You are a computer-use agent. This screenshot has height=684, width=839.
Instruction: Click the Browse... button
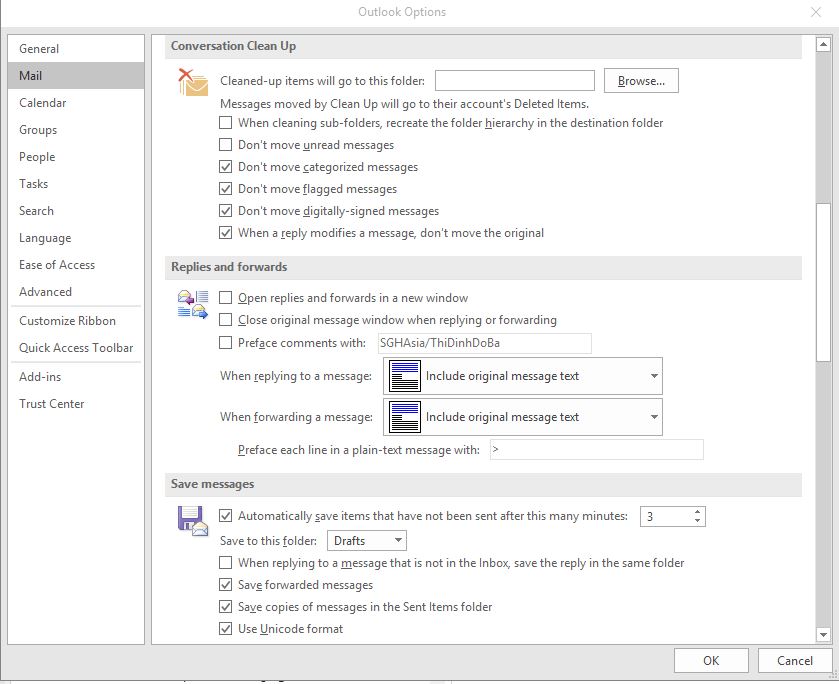pos(641,81)
